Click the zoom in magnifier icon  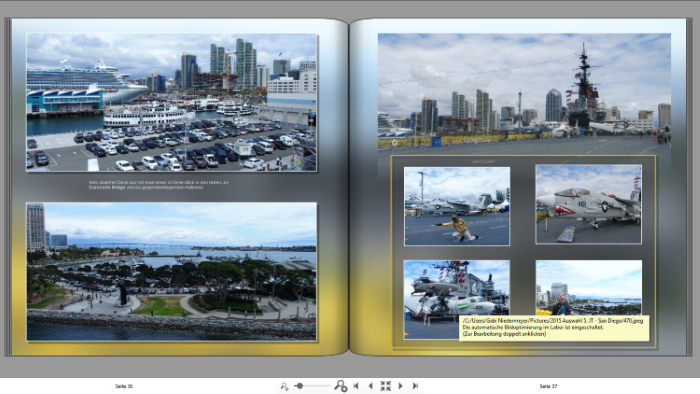pyautogui.click(x=341, y=386)
